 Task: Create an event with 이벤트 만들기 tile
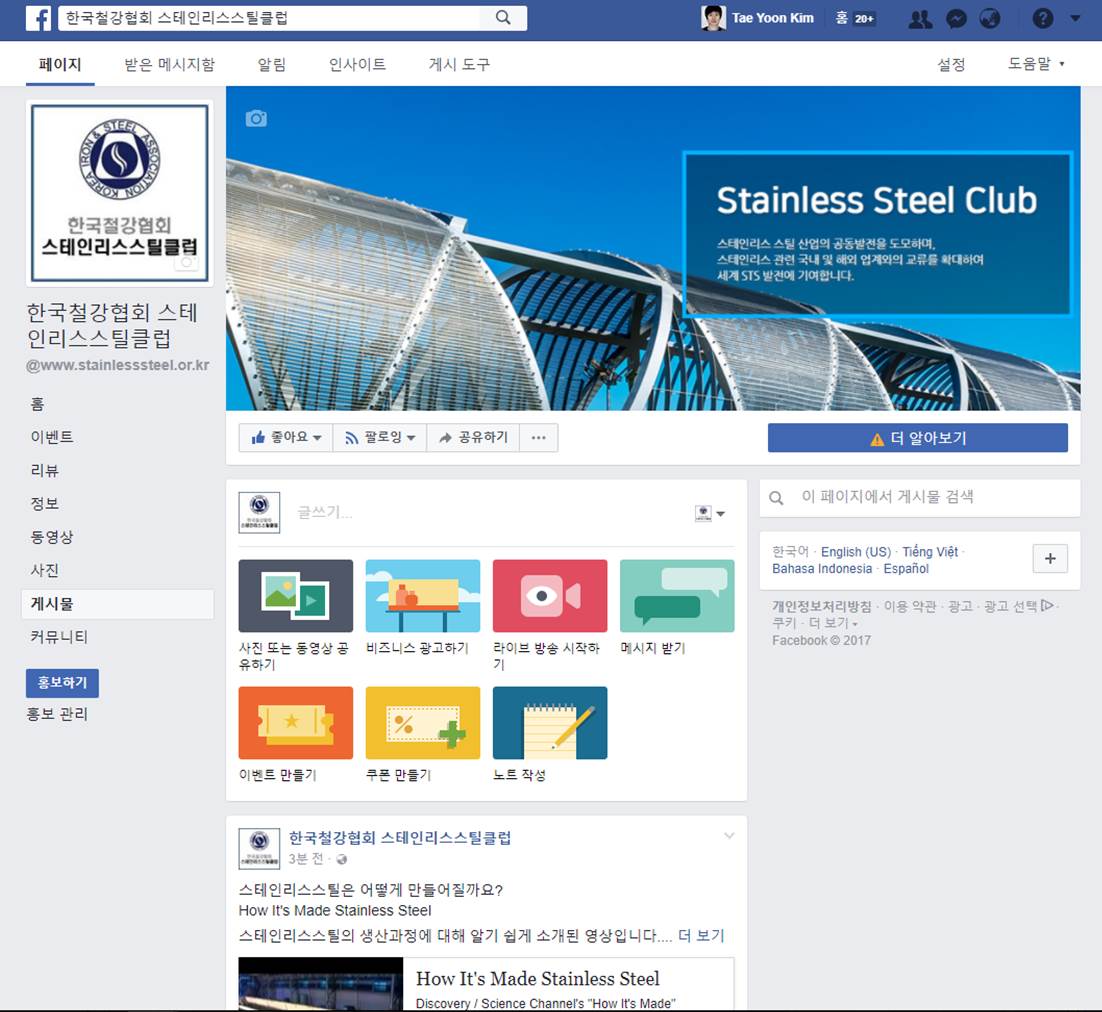pos(295,721)
